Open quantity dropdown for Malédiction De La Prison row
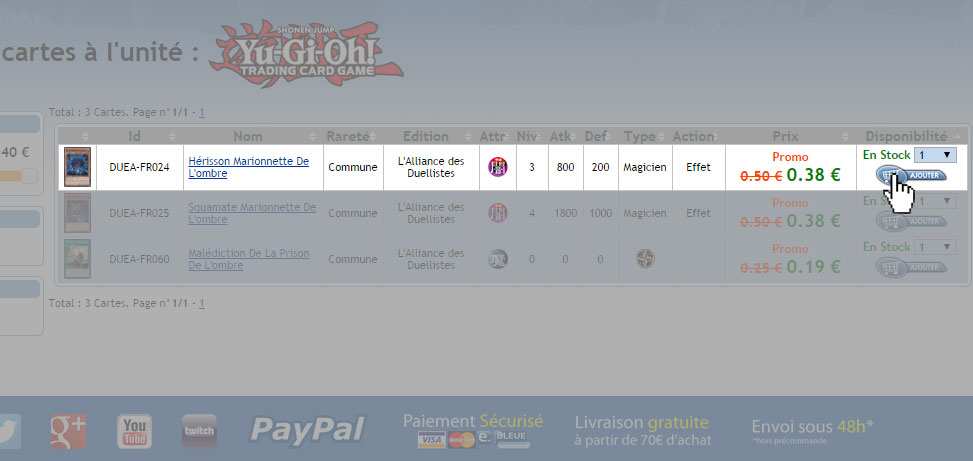The image size is (973, 461). (x=935, y=247)
